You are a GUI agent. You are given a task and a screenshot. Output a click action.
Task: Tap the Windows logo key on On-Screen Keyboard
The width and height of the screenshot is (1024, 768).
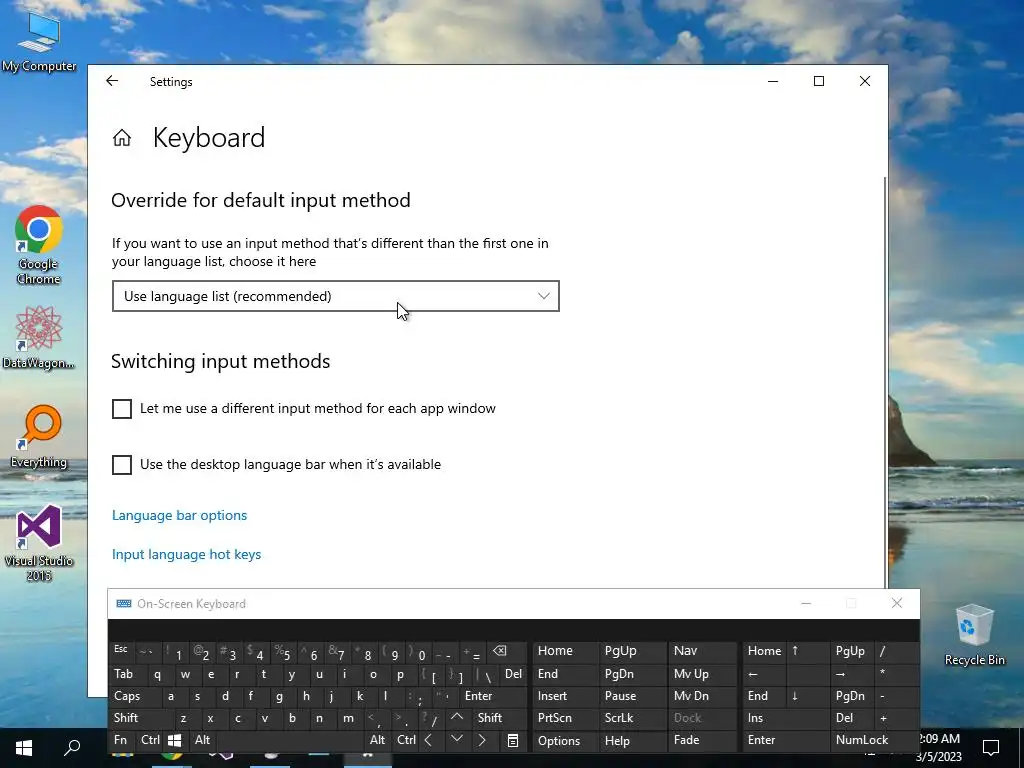(x=175, y=741)
